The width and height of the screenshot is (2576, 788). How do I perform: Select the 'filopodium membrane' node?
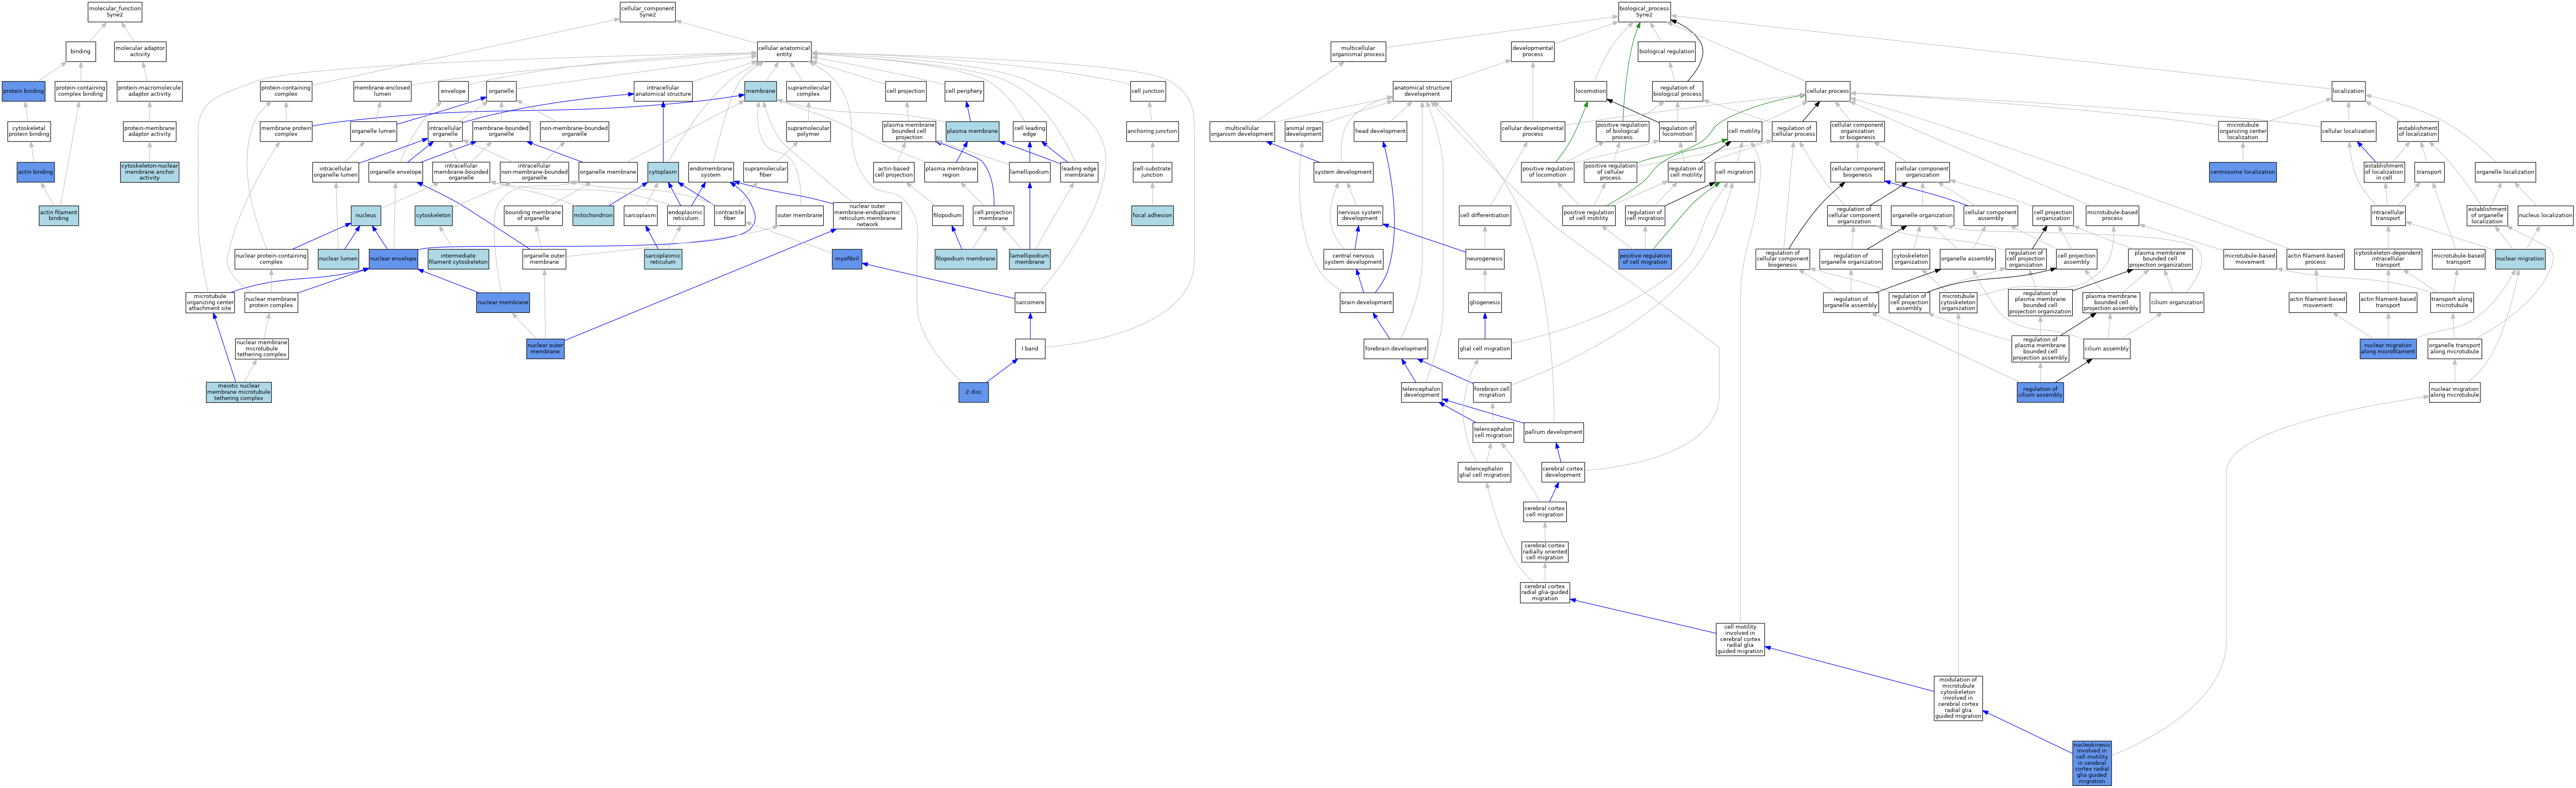pos(966,259)
